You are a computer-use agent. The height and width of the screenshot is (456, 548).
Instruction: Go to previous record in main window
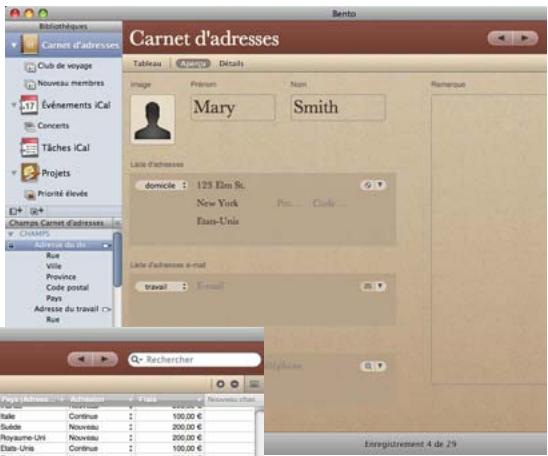(501, 38)
